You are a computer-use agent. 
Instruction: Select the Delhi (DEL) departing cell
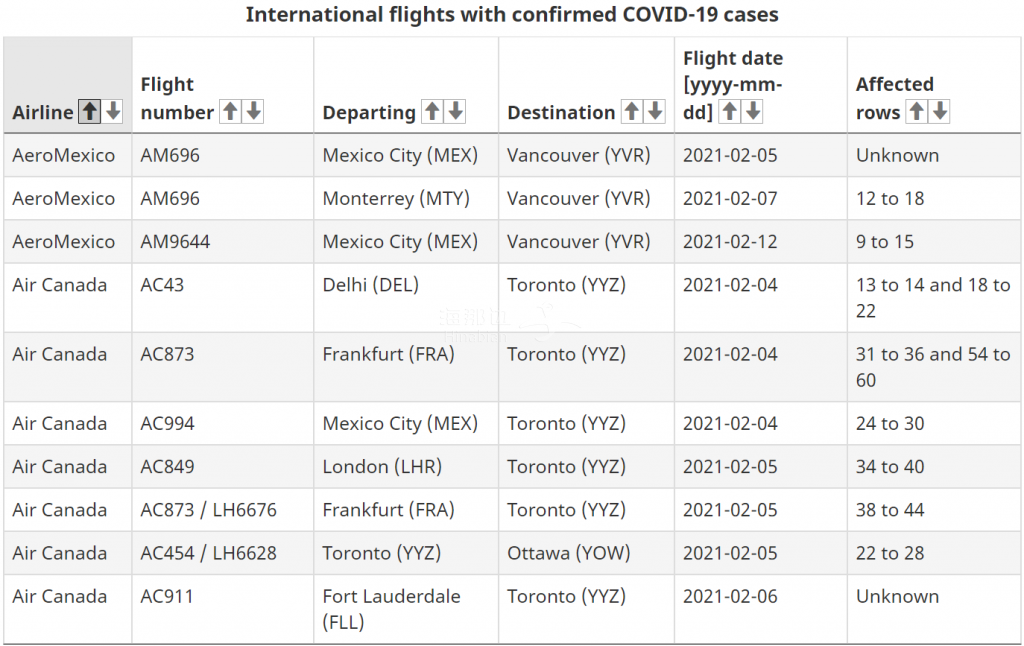[406, 298]
